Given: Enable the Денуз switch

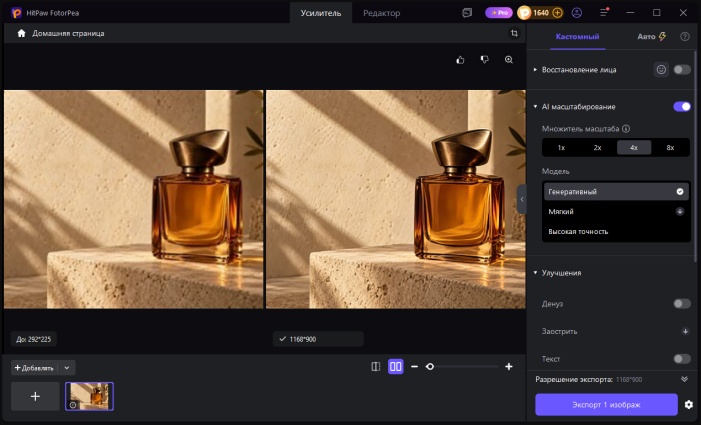Looking at the screenshot, I should [x=682, y=304].
